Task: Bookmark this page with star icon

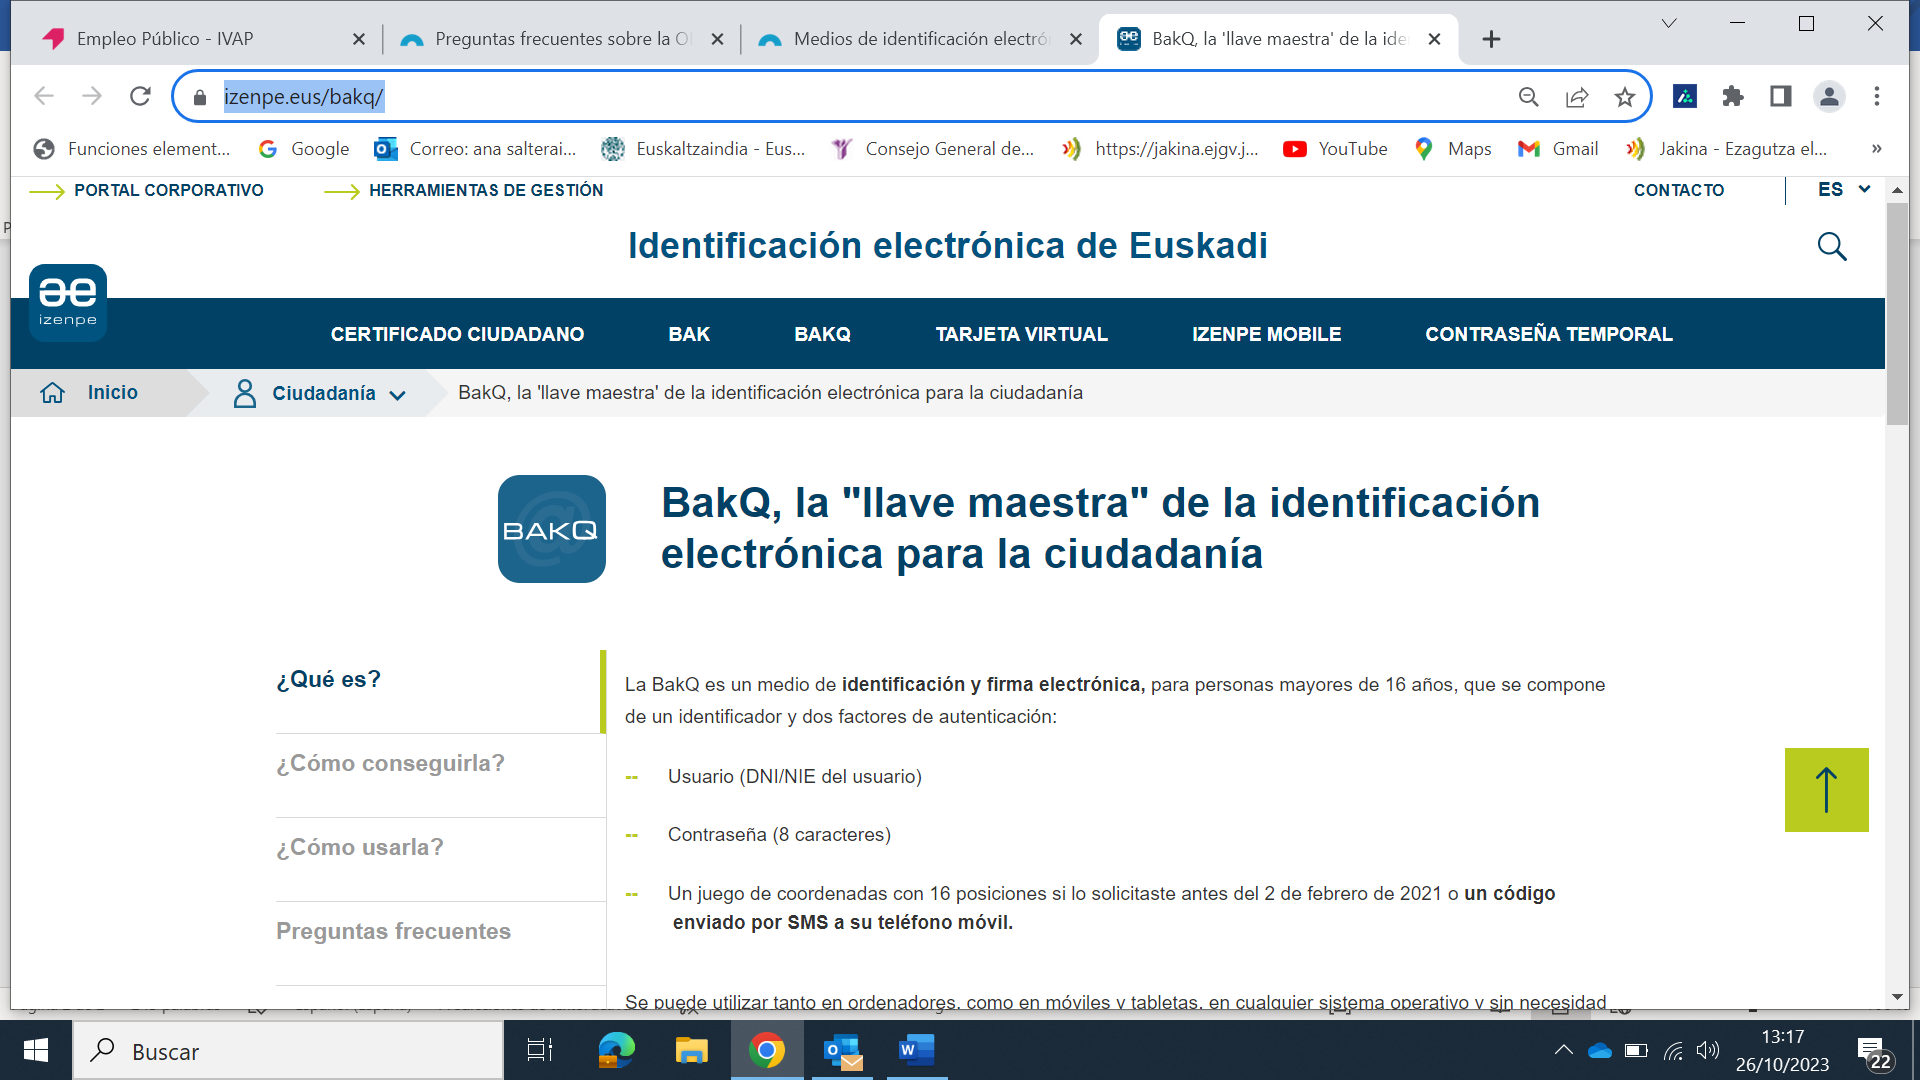Action: [x=1624, y=97]
